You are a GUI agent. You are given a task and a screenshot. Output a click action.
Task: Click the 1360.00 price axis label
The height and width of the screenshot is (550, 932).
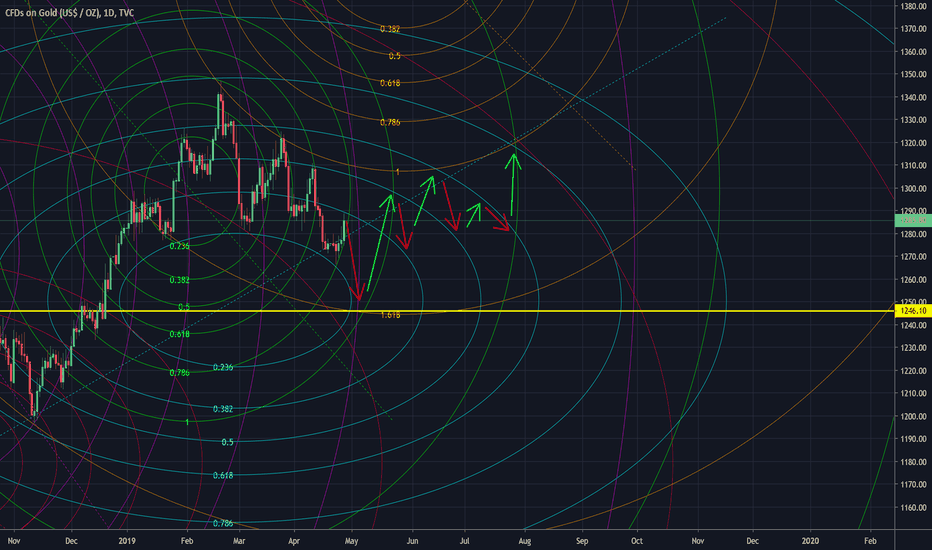tap(914, 52)
